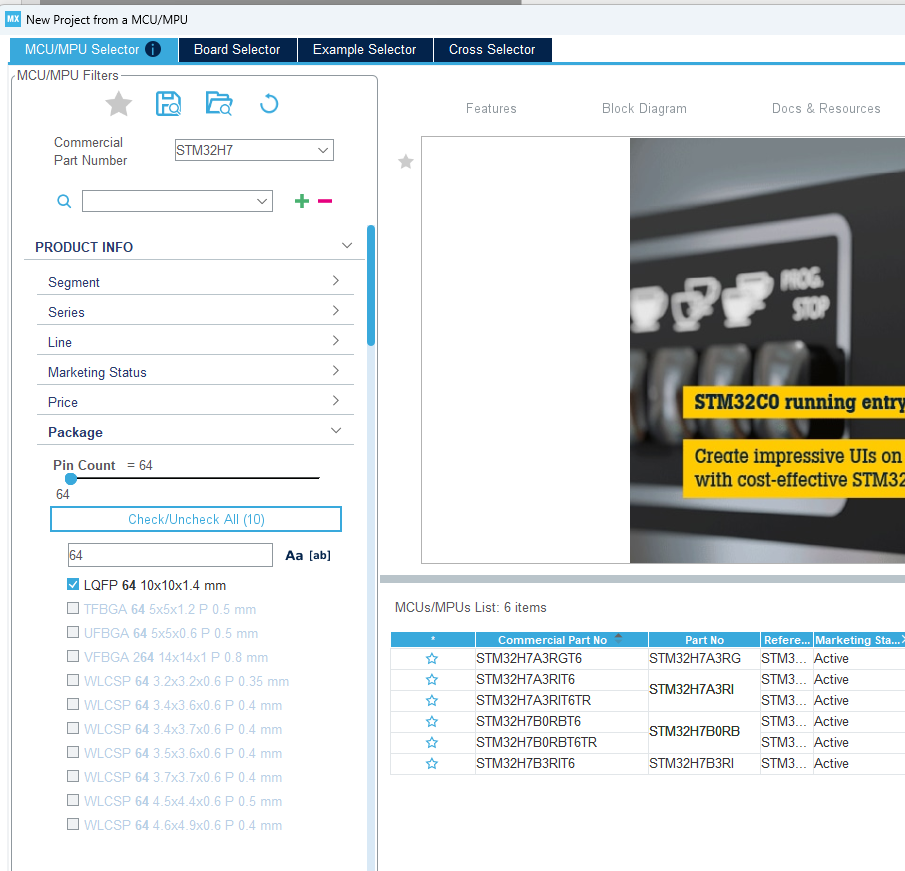The height and width of the screenshot is (871, 905).
Task: Click the info icon on MCU/MPU Selector tab
Action: click(x=153, y=50)
